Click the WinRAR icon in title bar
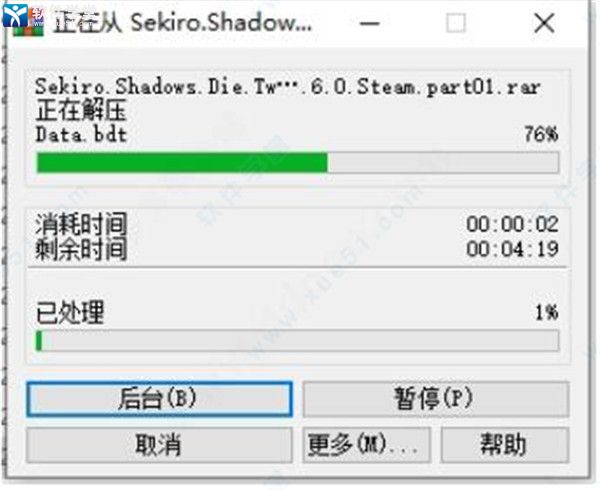Viewport: 600px width, 490px height. click(x=28, y=23)
